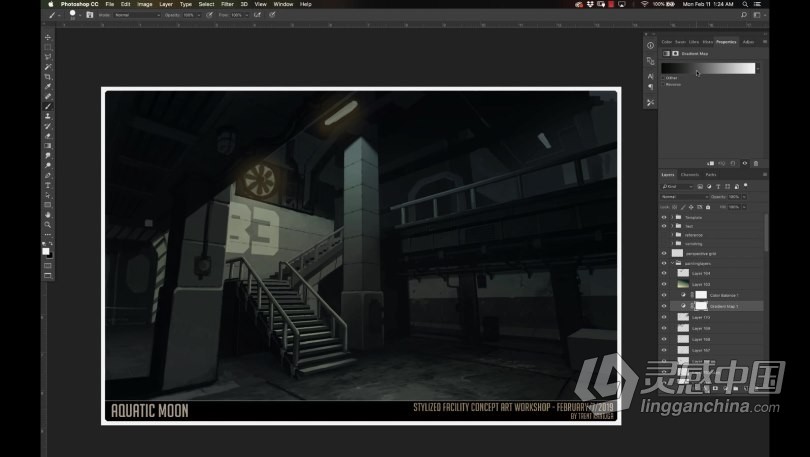The image size is (810, 457).
Task: Toggle the Reverse checkbox
Action: [x=664, y=84]
